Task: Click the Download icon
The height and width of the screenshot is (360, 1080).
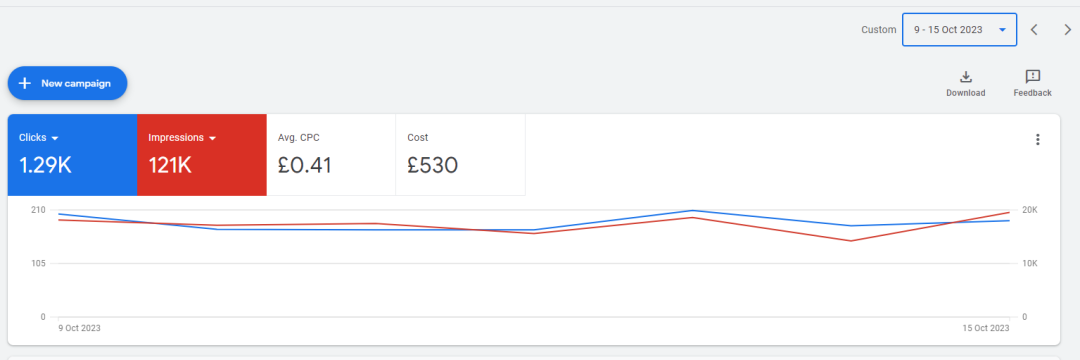Action: click(x=966, y=76)
